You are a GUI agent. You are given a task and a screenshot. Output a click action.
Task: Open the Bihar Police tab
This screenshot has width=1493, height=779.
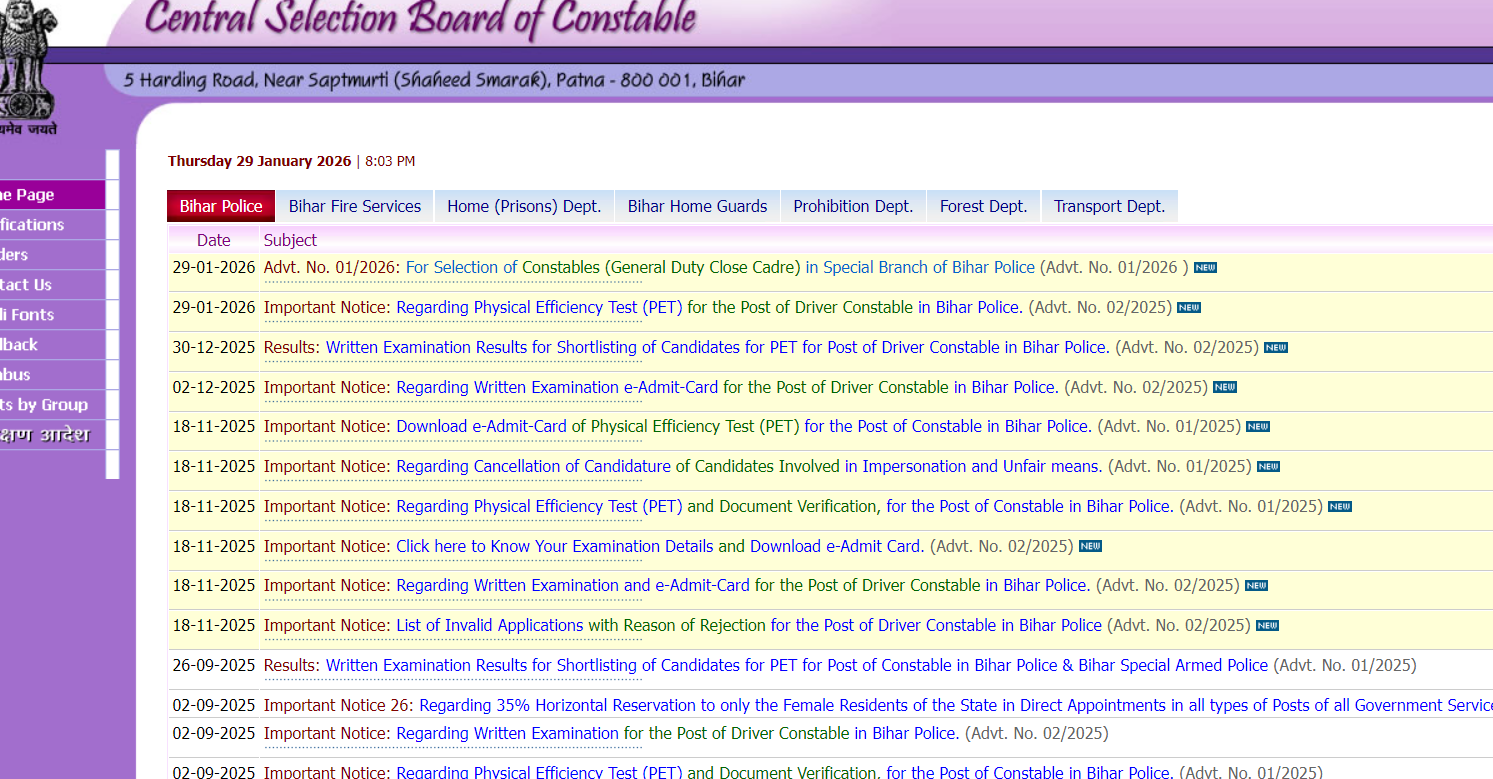point(221,206)
